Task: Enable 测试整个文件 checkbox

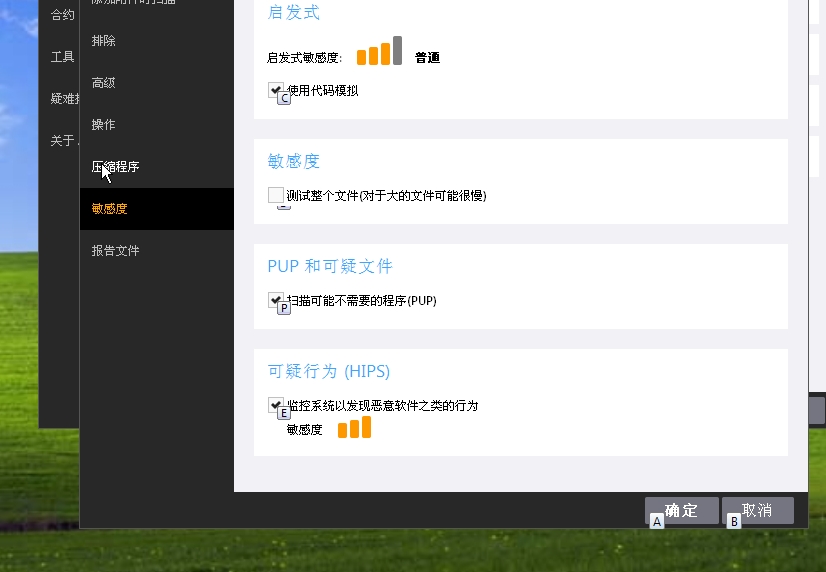Action: tap(276, 195)
